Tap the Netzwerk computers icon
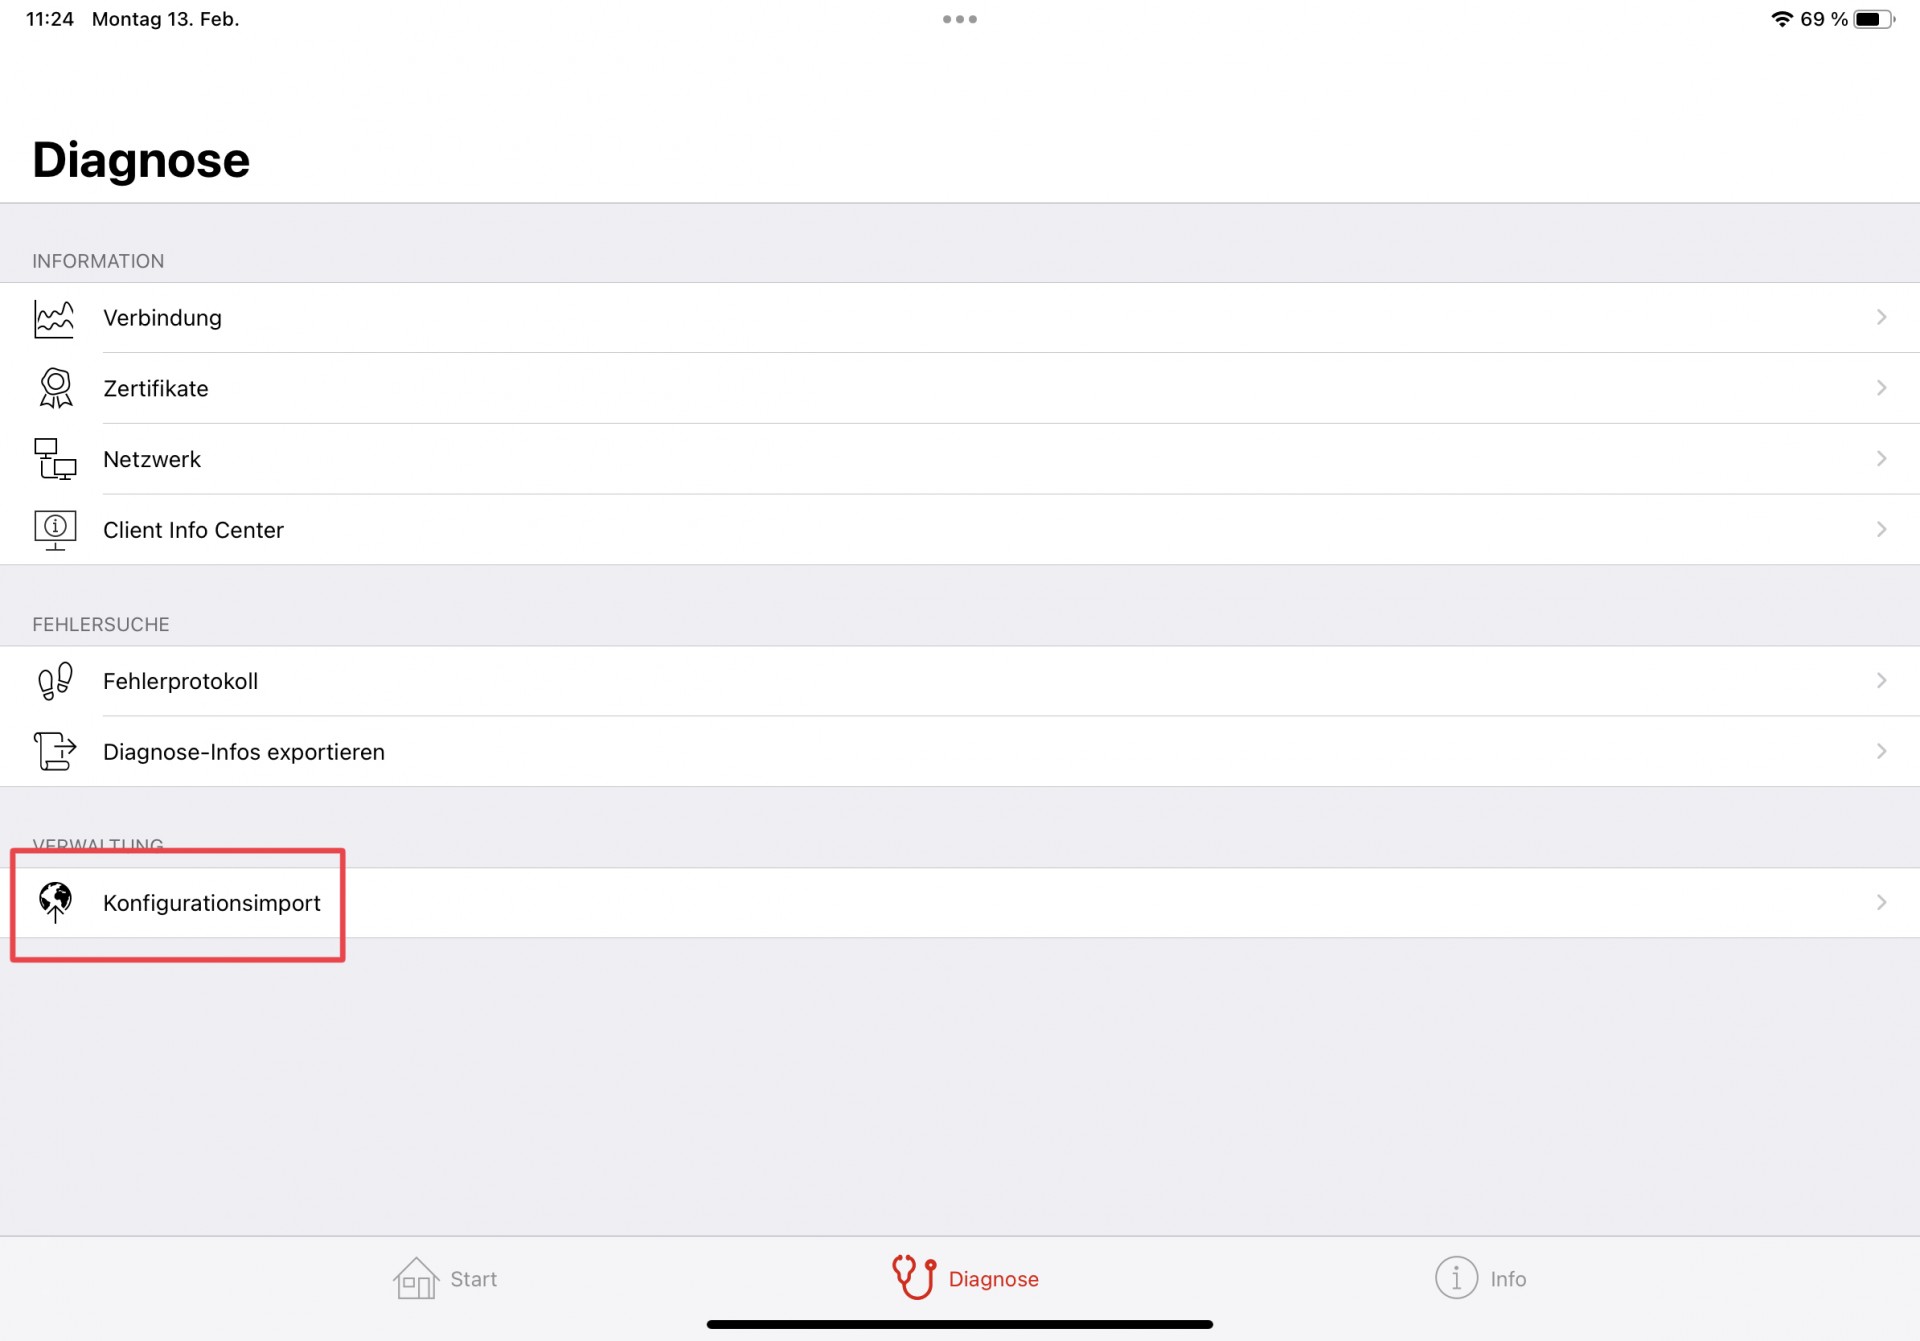Screen dimensions: 1920x1341 [55, 459]
